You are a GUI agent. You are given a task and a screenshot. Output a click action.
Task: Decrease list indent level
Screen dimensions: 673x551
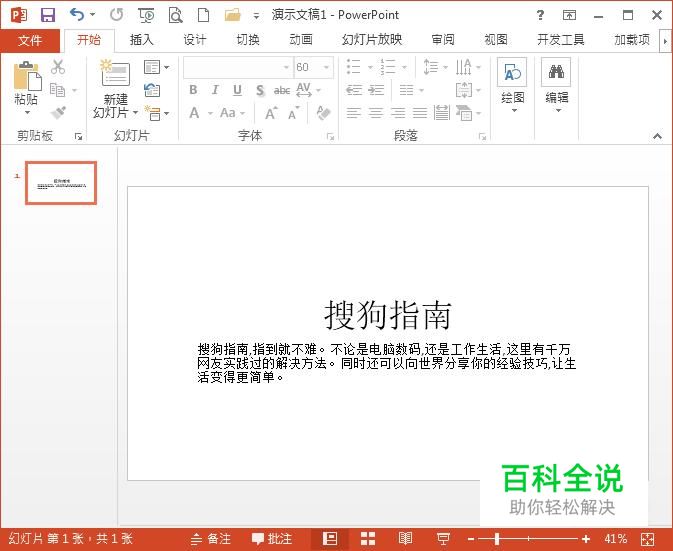(354, 90)
